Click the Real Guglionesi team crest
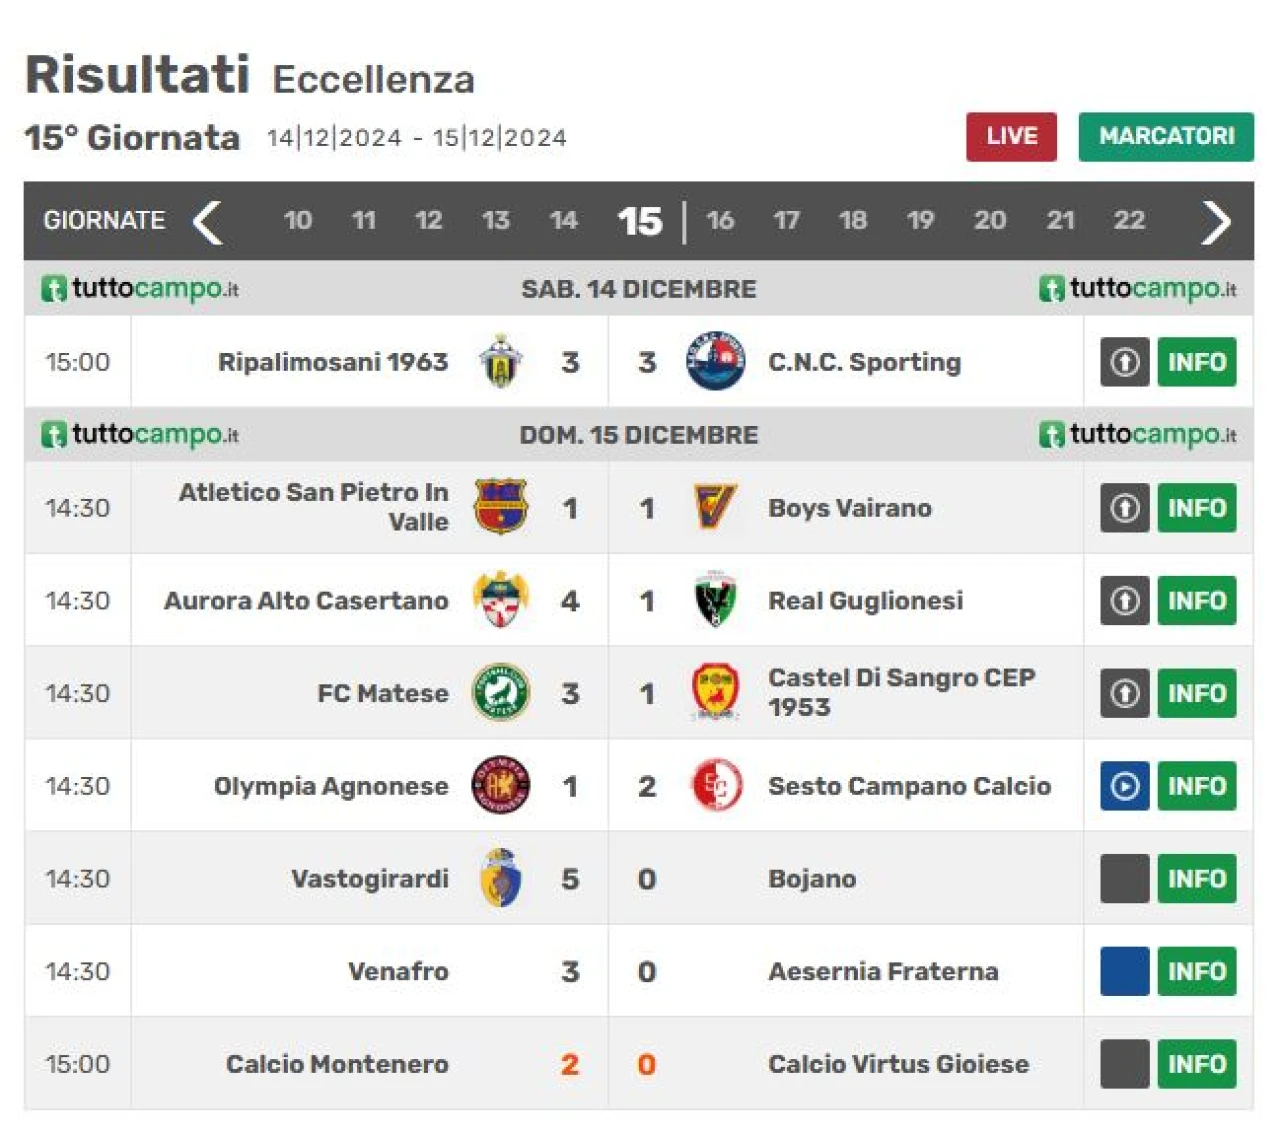 point(716,600)
